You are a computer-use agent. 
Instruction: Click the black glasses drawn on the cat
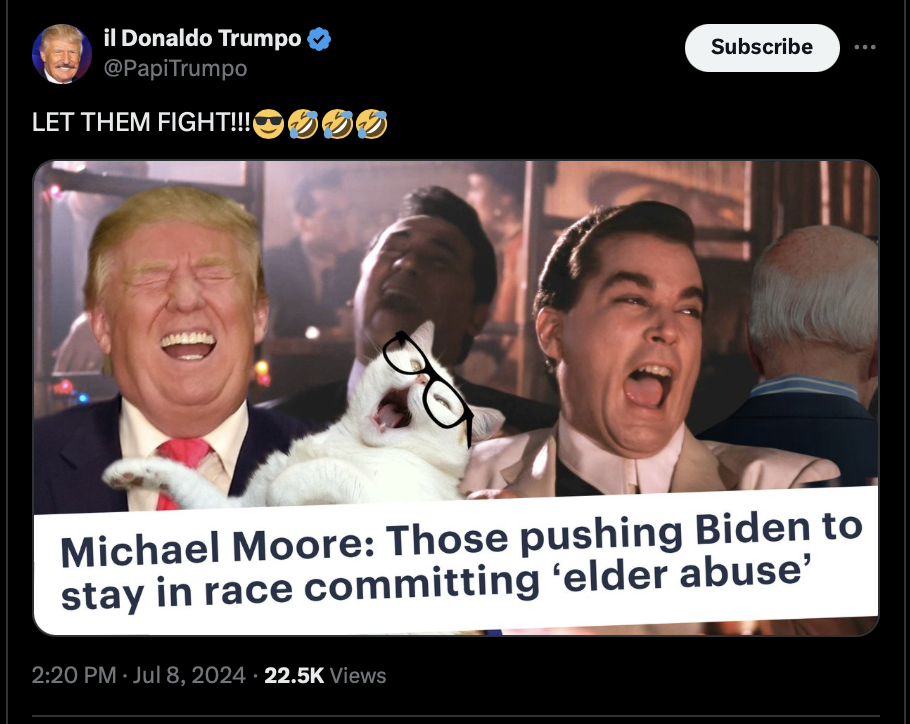(x=428, y=383)
